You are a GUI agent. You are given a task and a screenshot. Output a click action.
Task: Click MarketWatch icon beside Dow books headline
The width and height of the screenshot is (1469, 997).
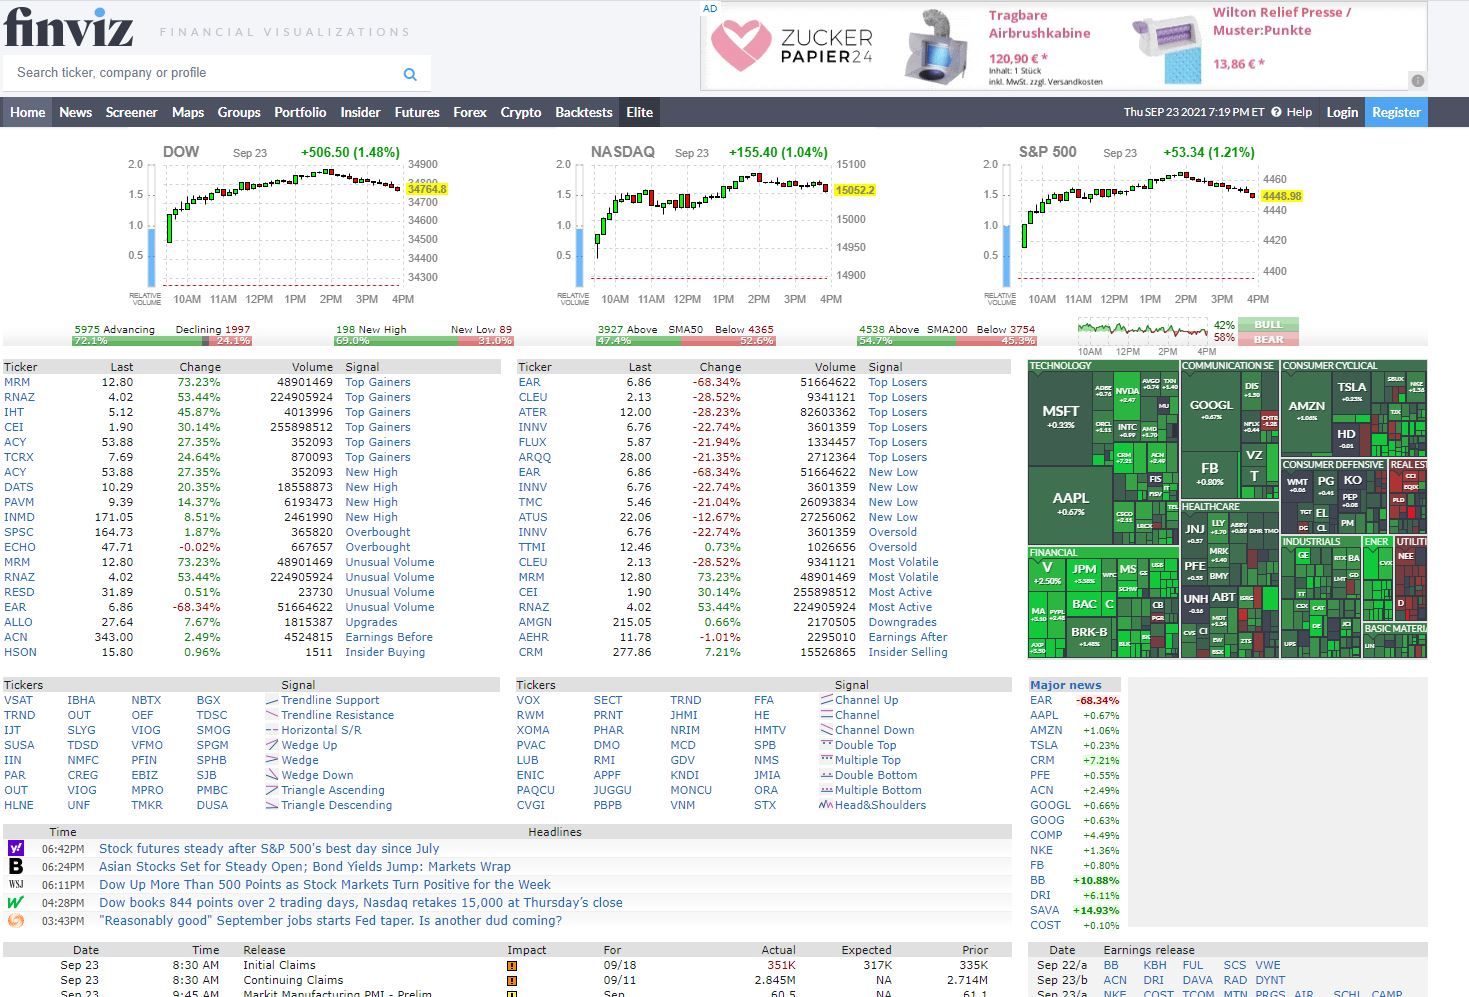(16, 902)
